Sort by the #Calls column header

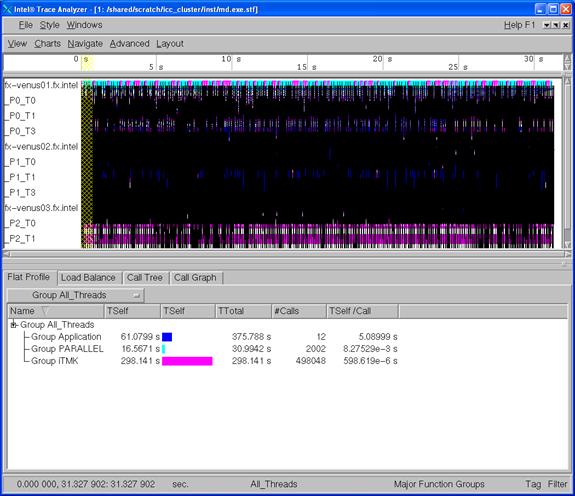click(299, 311)
